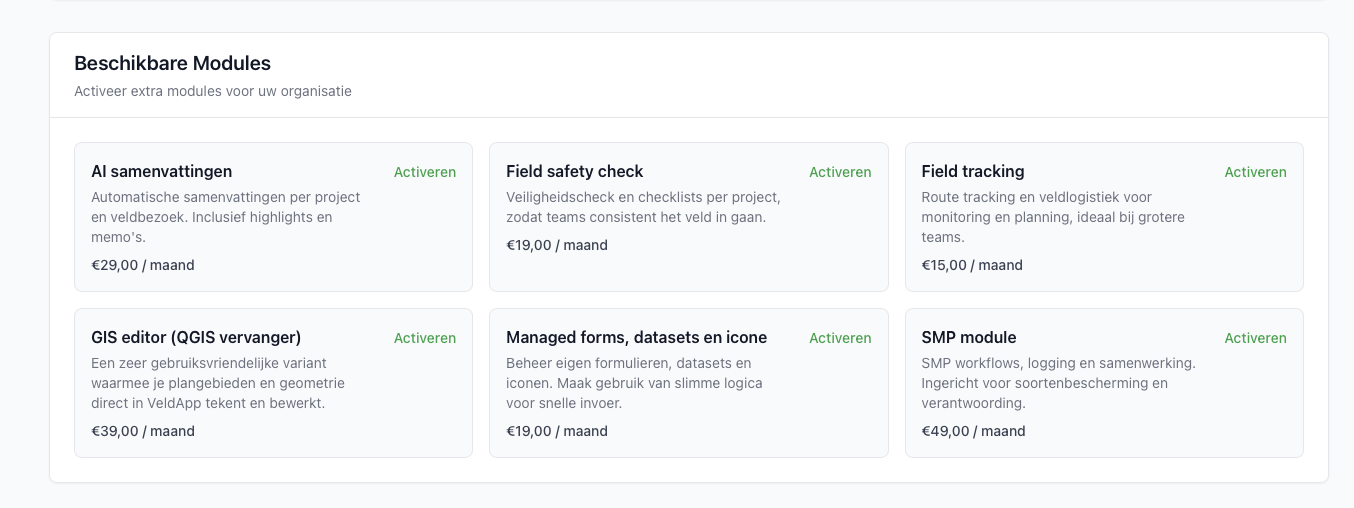Click the GIS editor (QGIS vervanger) title
1354x508 pixels.
(196, 337)
